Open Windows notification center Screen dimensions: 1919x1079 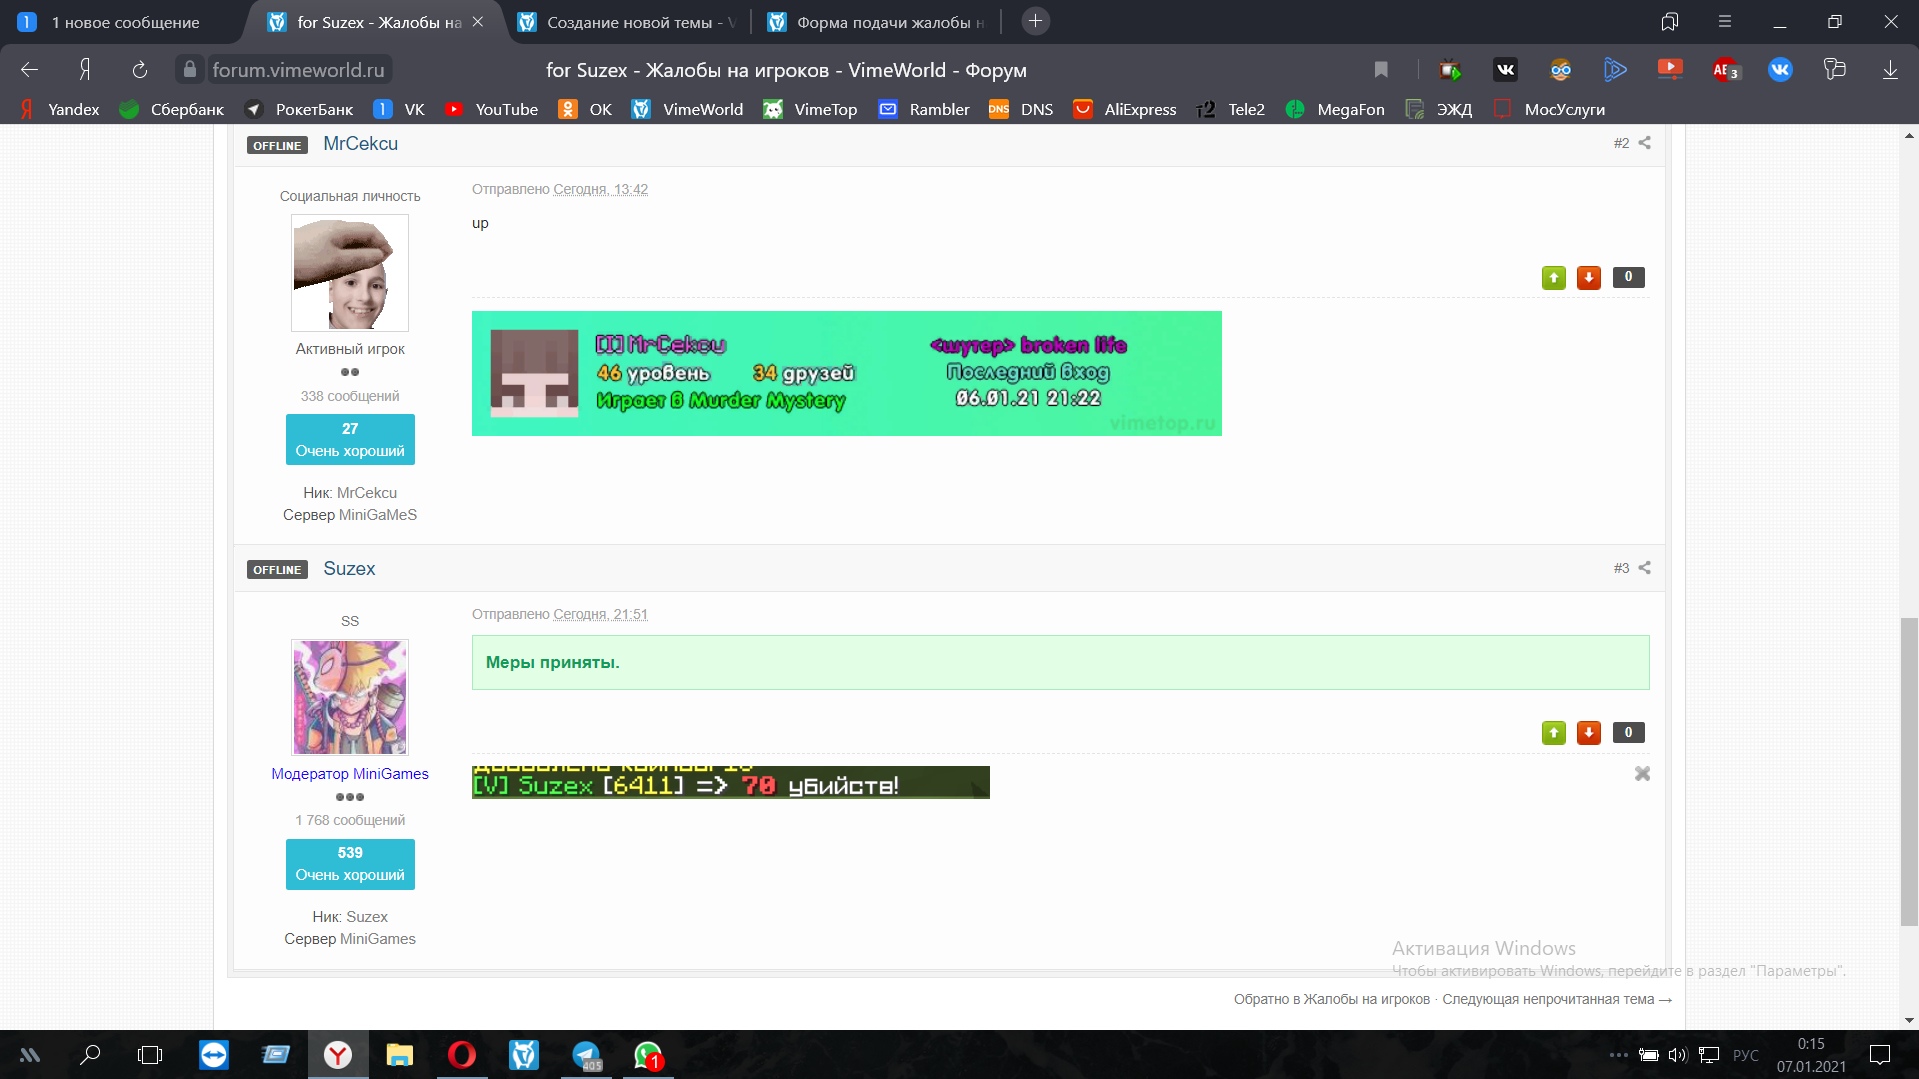pos(1880,1055)
